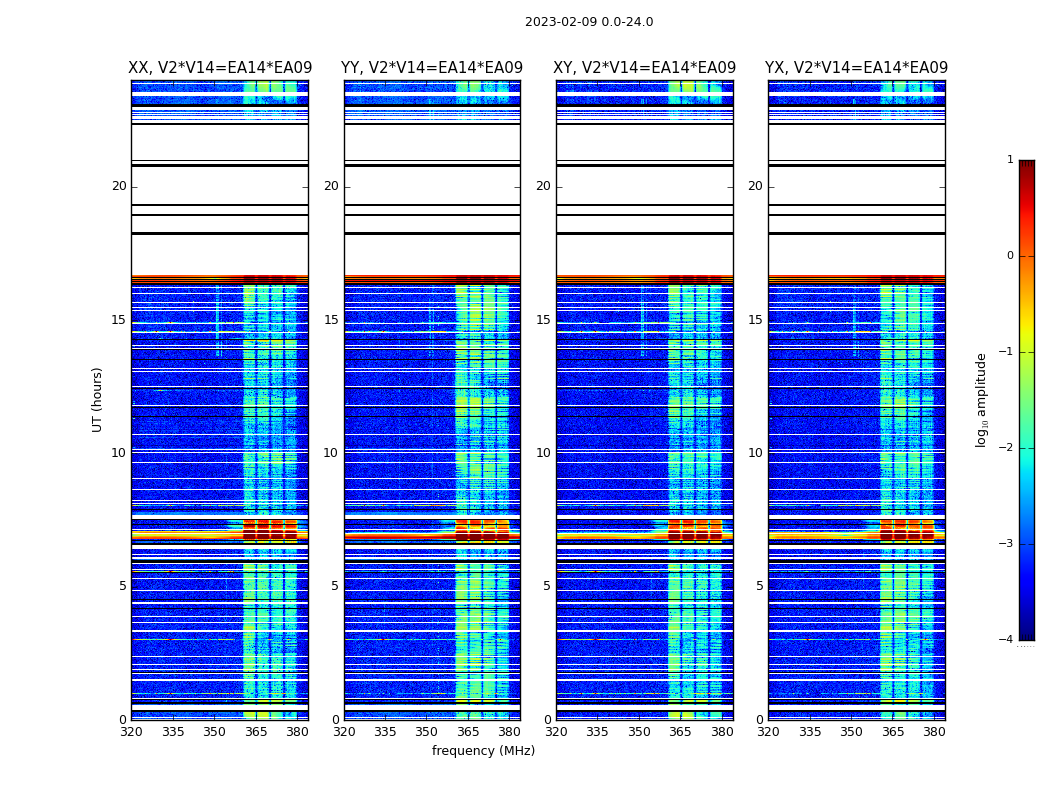Click the UT (hours) y-axis label
This screenshot has height=800, width=1050.
(97, 400)
